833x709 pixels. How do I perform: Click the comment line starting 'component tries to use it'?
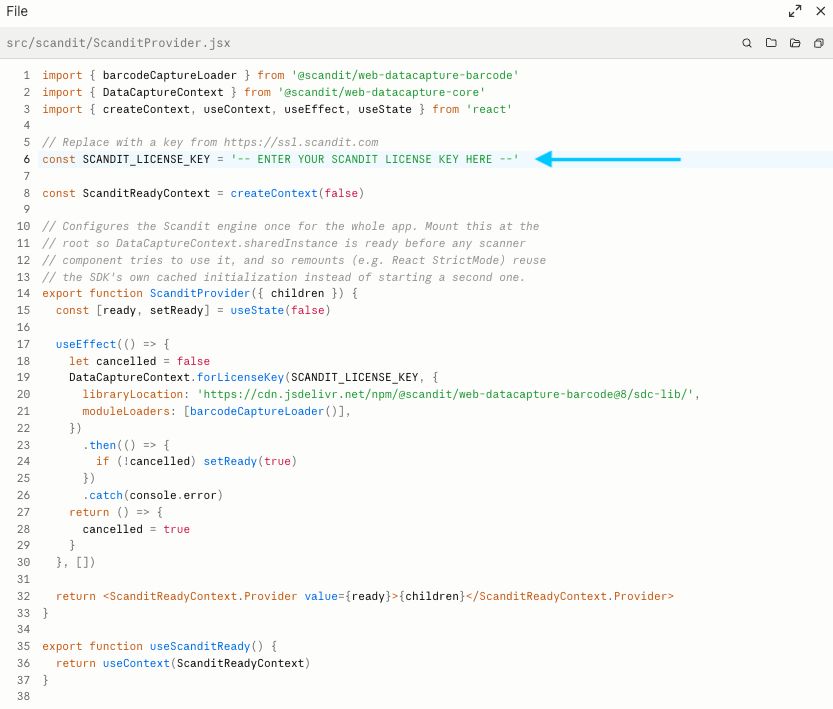(294, 260)
